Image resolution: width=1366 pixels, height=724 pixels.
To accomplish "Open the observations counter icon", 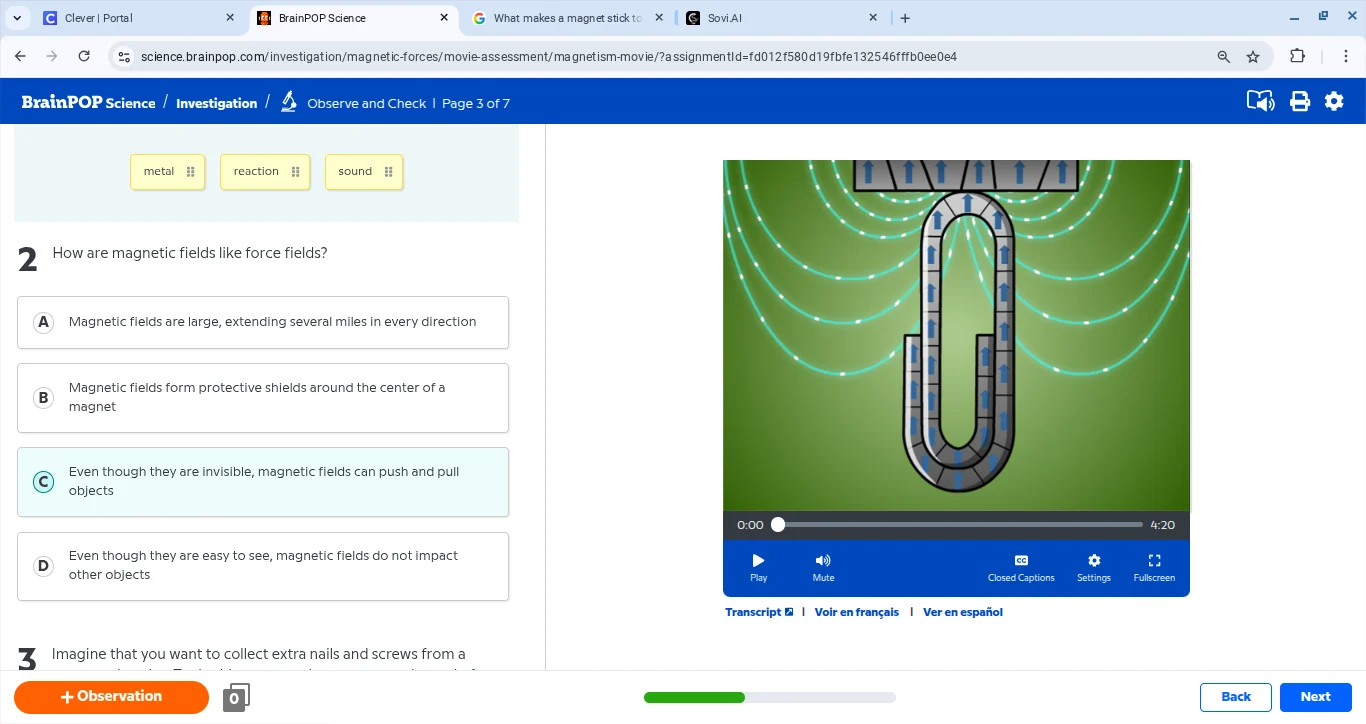I will [x=236, y=697].
